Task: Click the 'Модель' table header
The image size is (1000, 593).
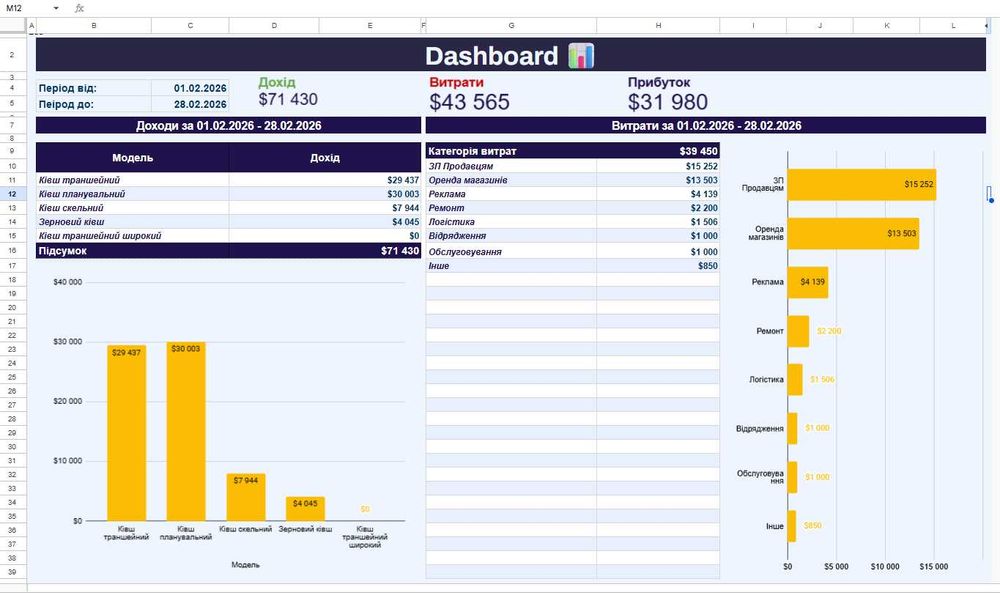Action: pyautogui.click(x=133, y=157)
